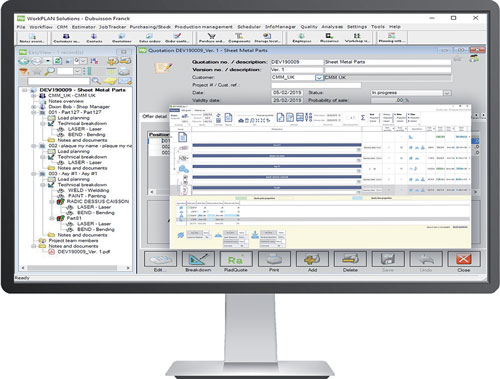This screenshot has width=500, height=379.
Task: Click the tree panel horizontal scrollbar
Action: click(x=75, y=268)
